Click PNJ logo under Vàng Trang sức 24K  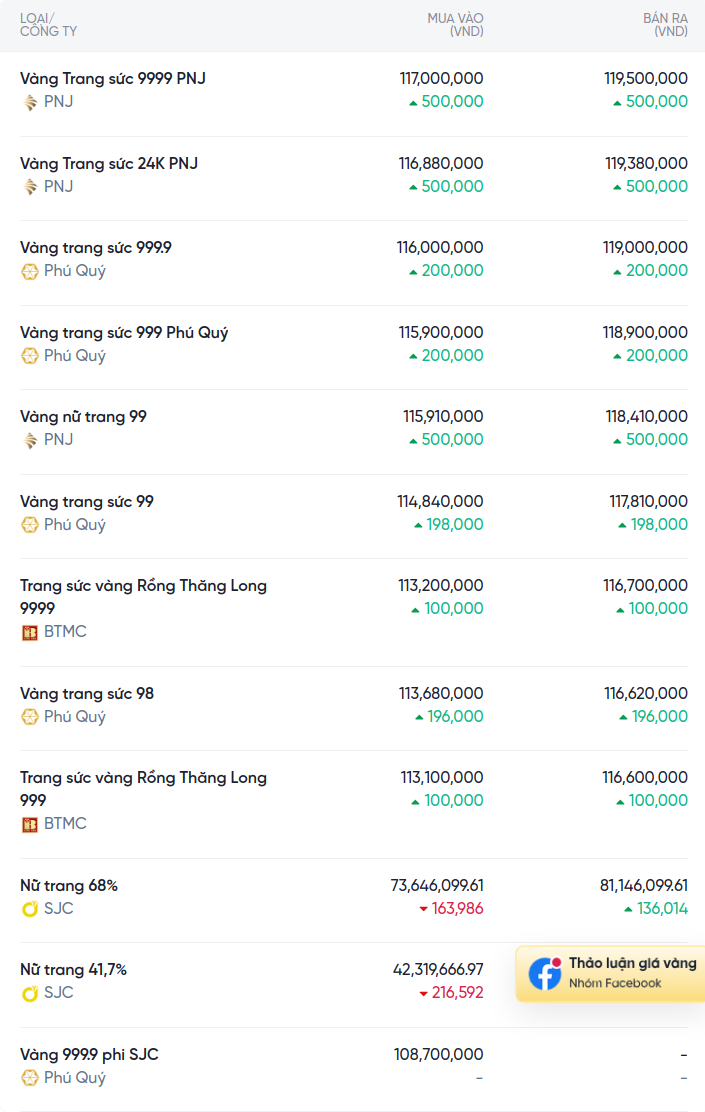click(x=30, y=187)
